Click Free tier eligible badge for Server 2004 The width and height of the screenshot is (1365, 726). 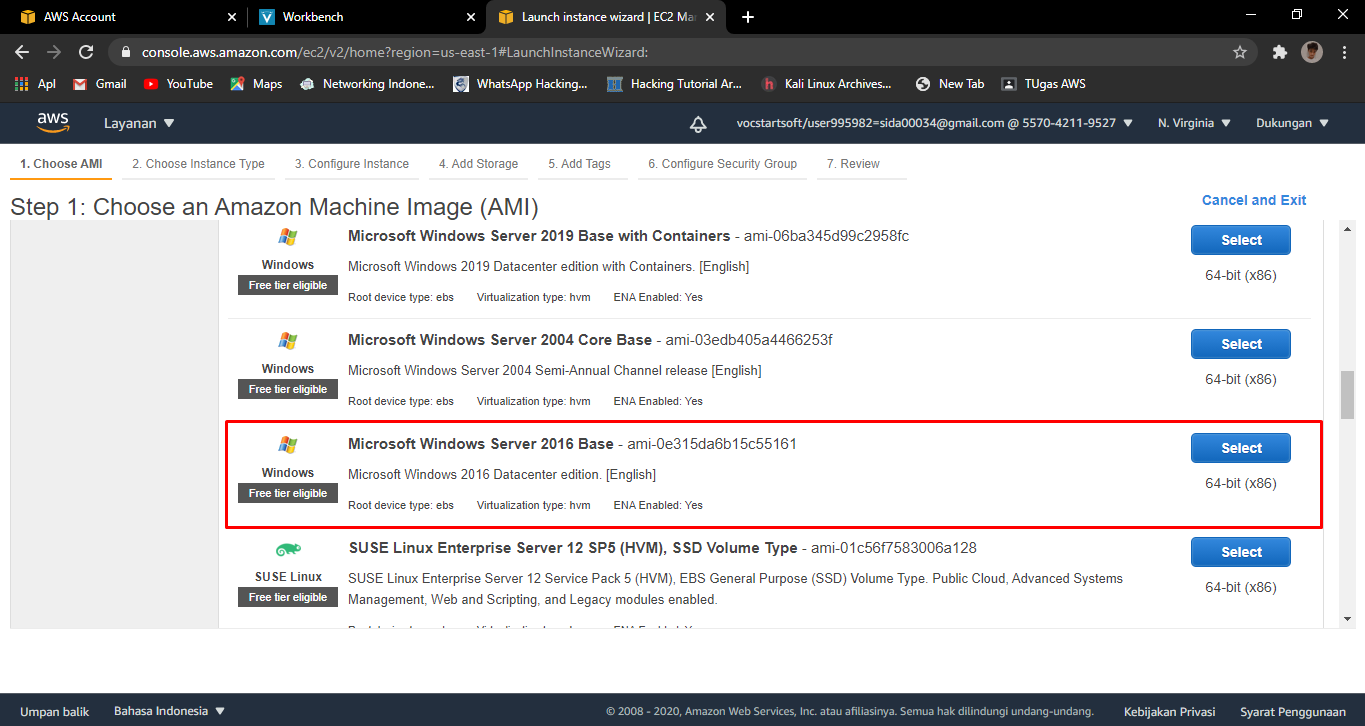pos(288,389)
